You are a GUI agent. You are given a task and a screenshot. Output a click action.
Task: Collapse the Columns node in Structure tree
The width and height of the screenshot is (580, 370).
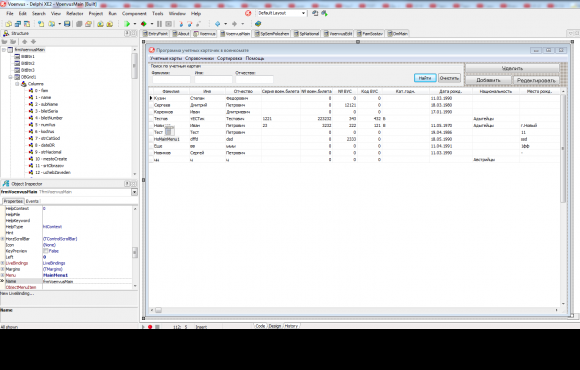(x=17, y=84)
